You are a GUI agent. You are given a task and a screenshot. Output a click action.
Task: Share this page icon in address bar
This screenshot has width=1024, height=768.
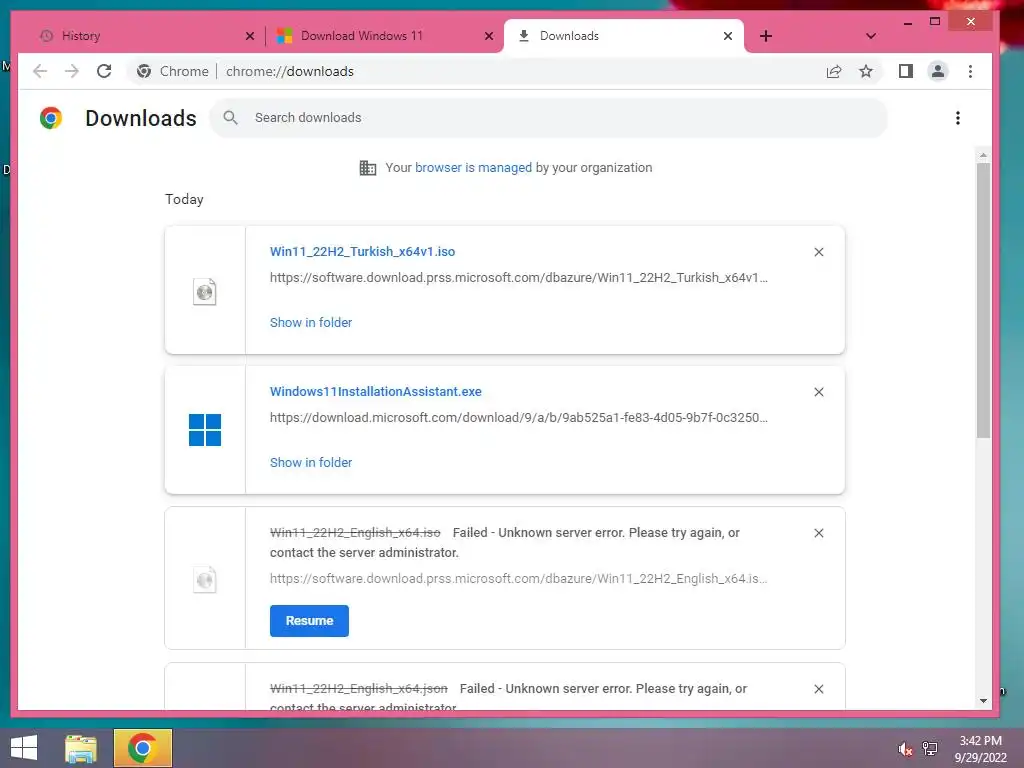[x=834, y=71]
